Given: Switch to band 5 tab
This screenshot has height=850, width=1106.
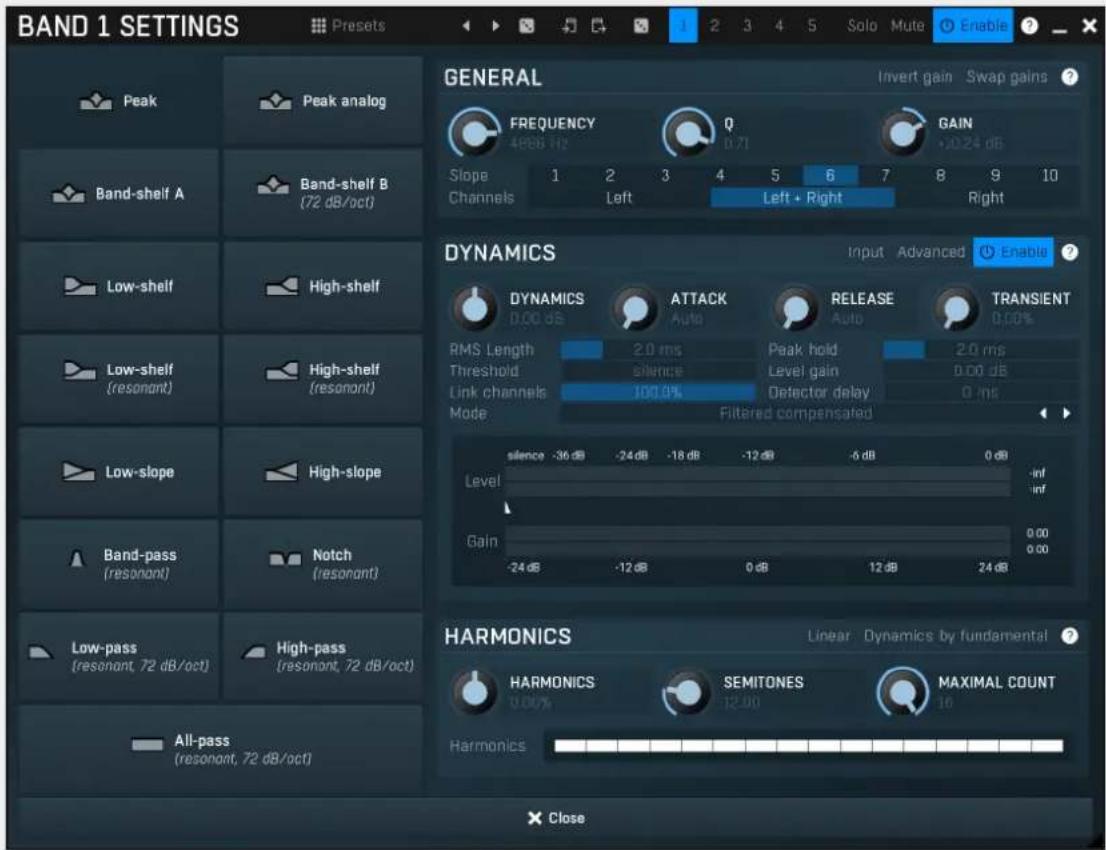Looking at the screenshot, I should [x=812, y=26].
